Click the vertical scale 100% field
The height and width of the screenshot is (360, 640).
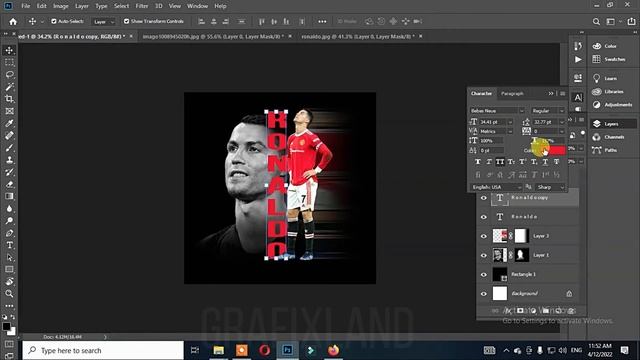pos(491,141)
